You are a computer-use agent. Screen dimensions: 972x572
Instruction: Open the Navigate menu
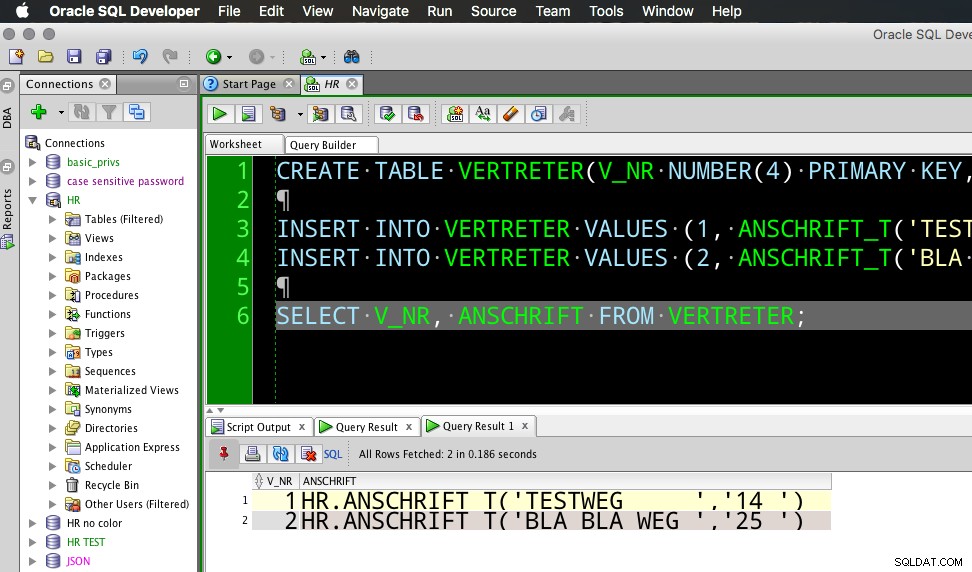(380, 11)
